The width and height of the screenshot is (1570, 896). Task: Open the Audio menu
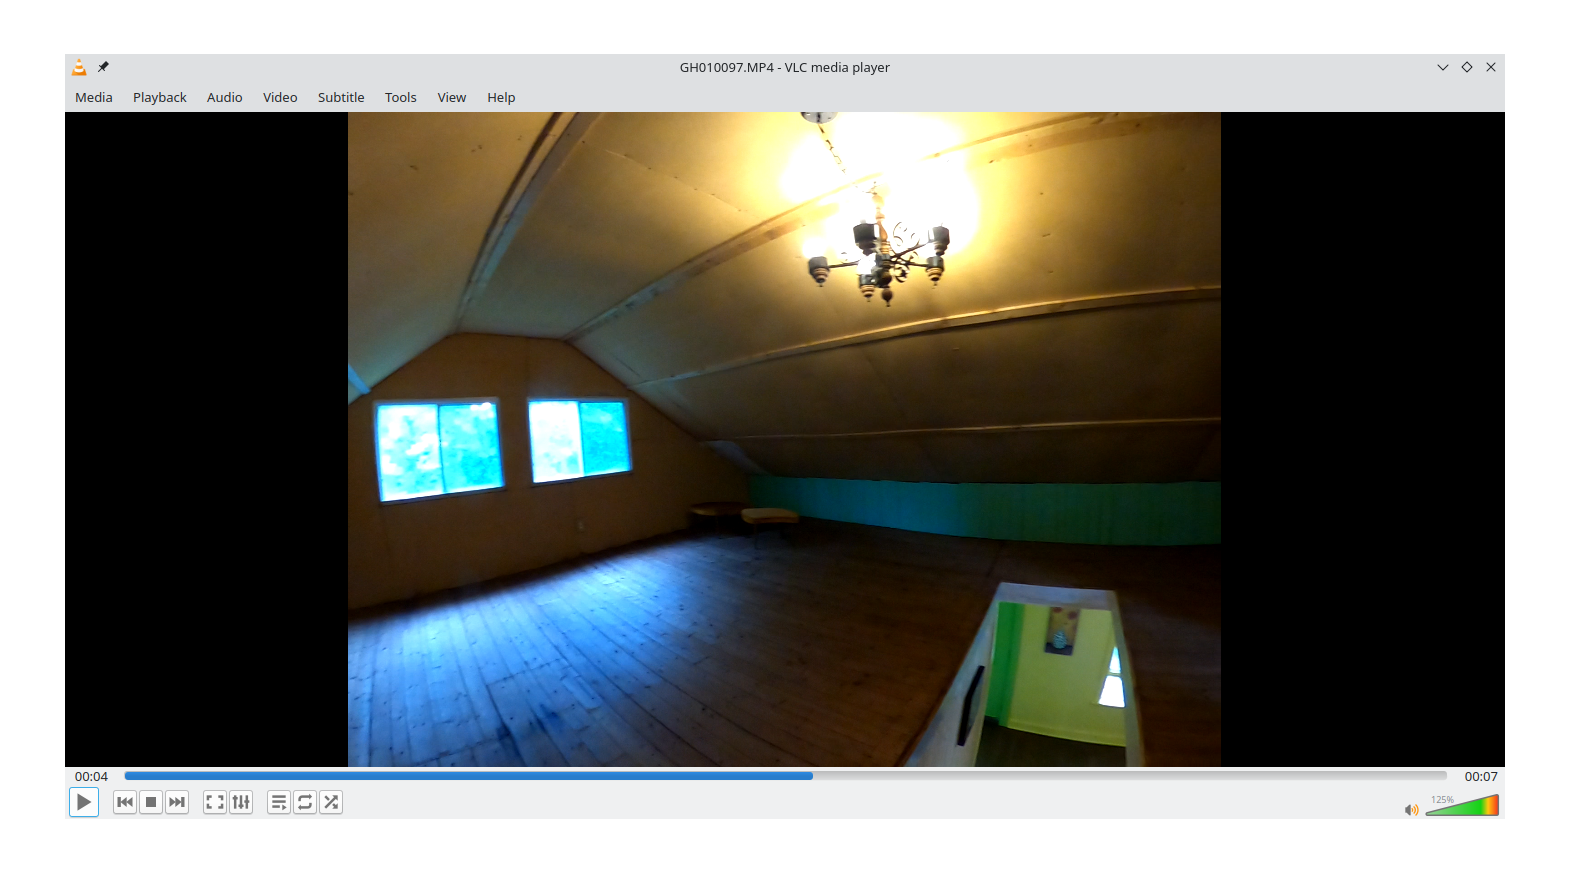coord(225,97)
